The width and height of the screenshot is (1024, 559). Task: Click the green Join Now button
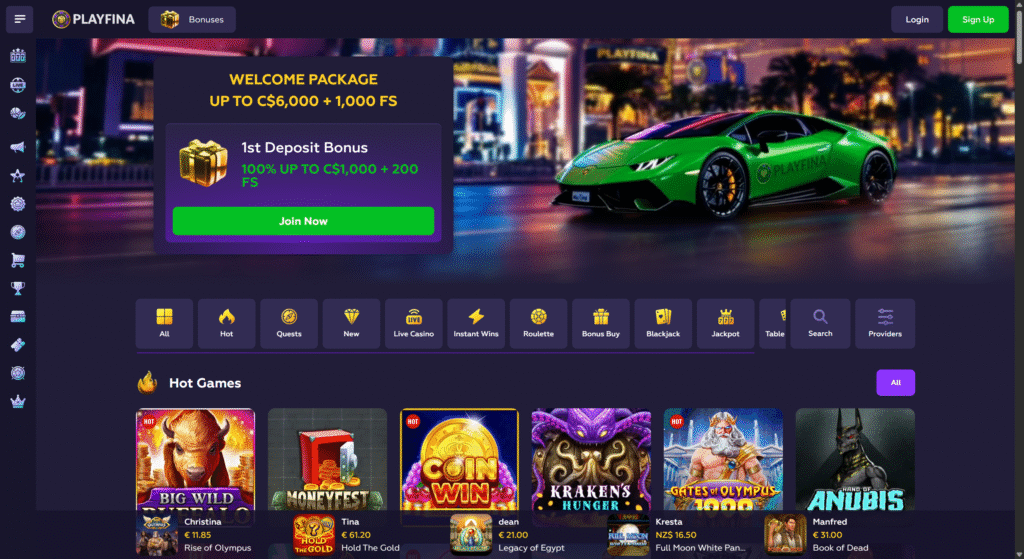pos(303,221)
